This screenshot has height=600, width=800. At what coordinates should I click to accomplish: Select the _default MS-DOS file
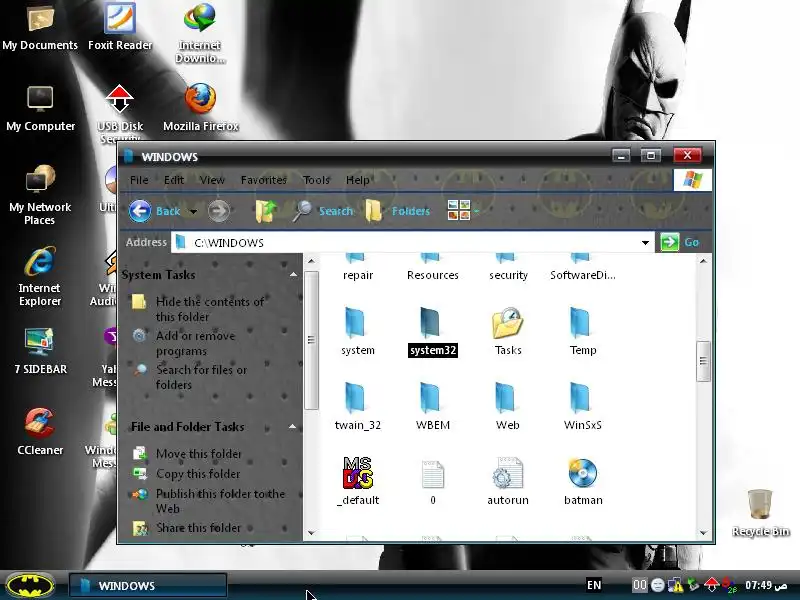[358, 481]
